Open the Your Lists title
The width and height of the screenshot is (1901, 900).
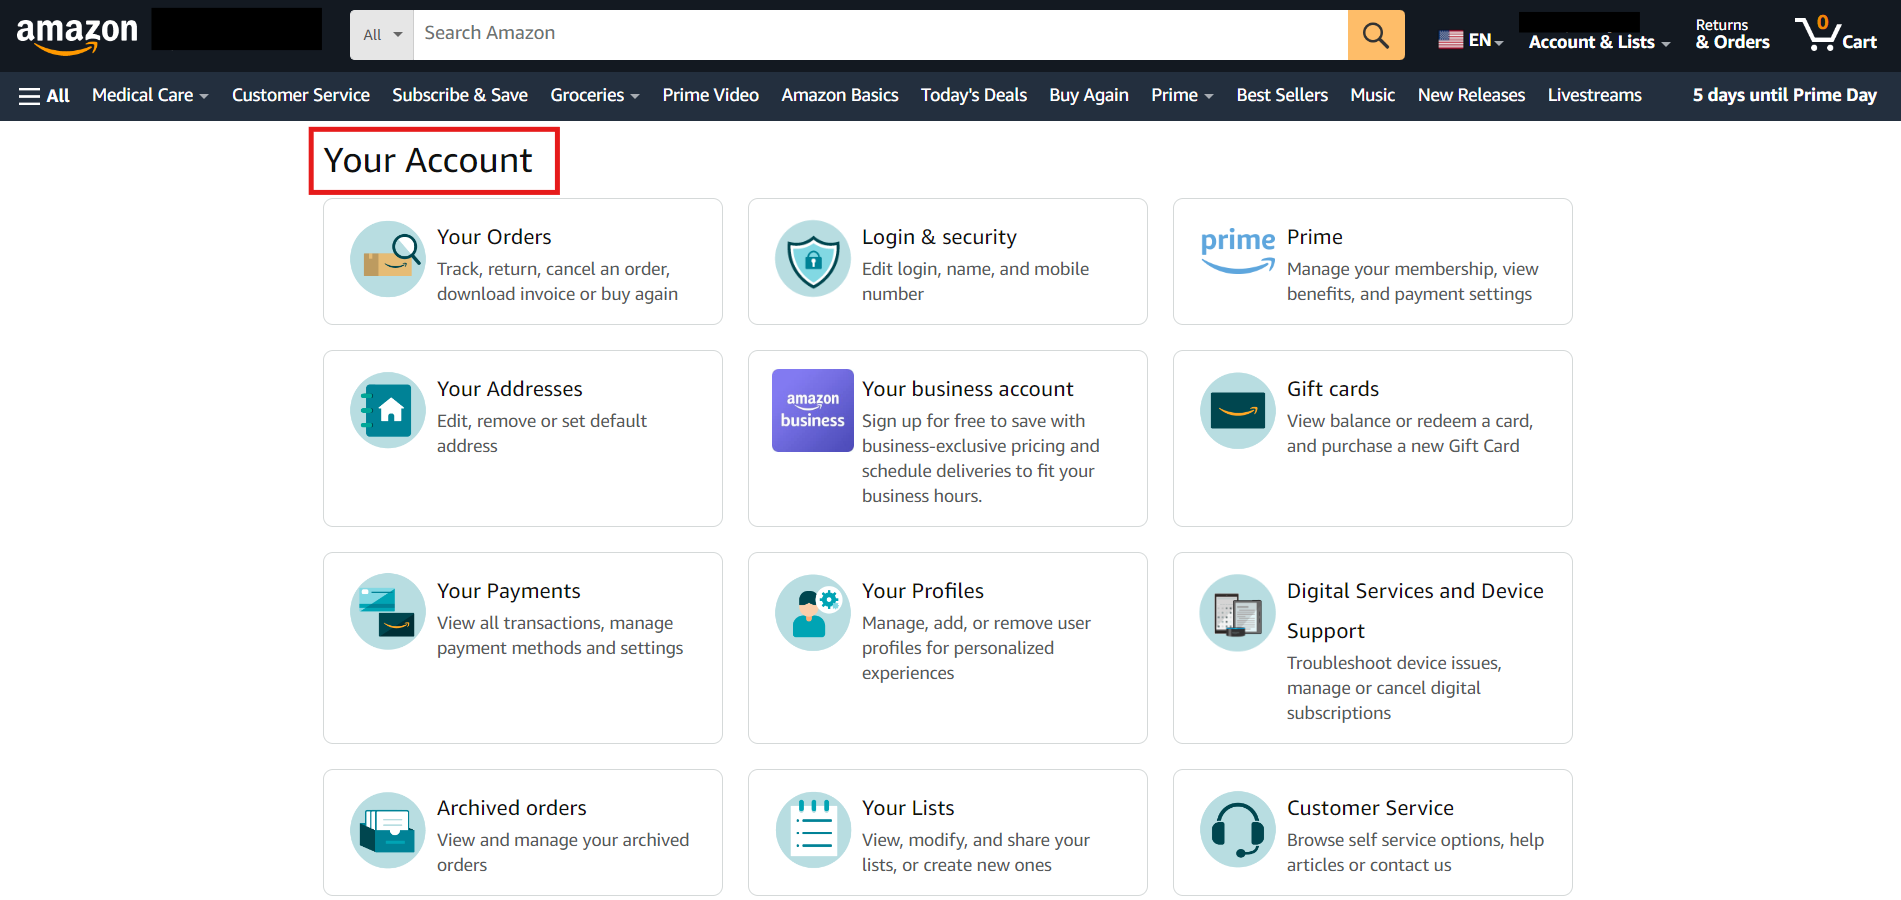click(908, 808)
